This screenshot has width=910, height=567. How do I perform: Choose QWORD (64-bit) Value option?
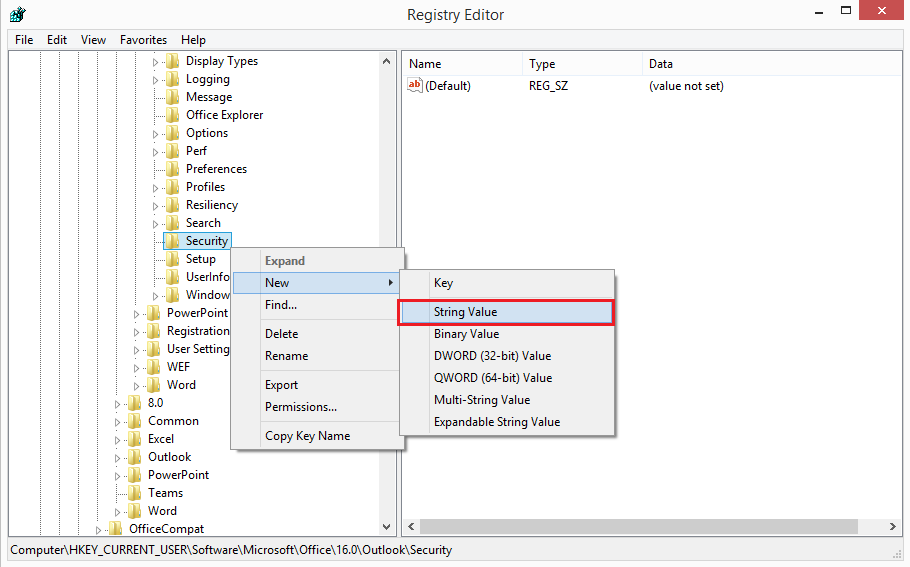[506, 378]
